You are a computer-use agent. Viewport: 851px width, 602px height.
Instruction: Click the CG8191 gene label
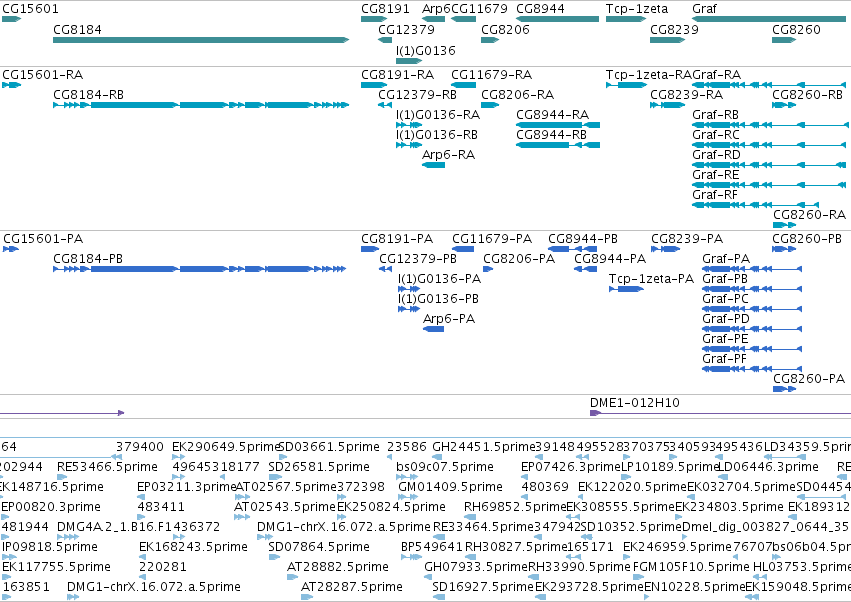(385, 9)
